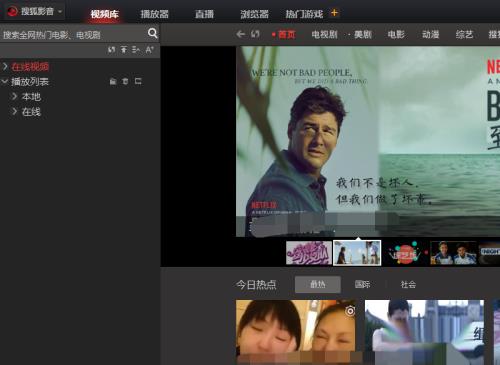This screenshot has width=500, height=365.
Task: Click the orange plus icon after 热门游戏
Action: click(334, 13)
